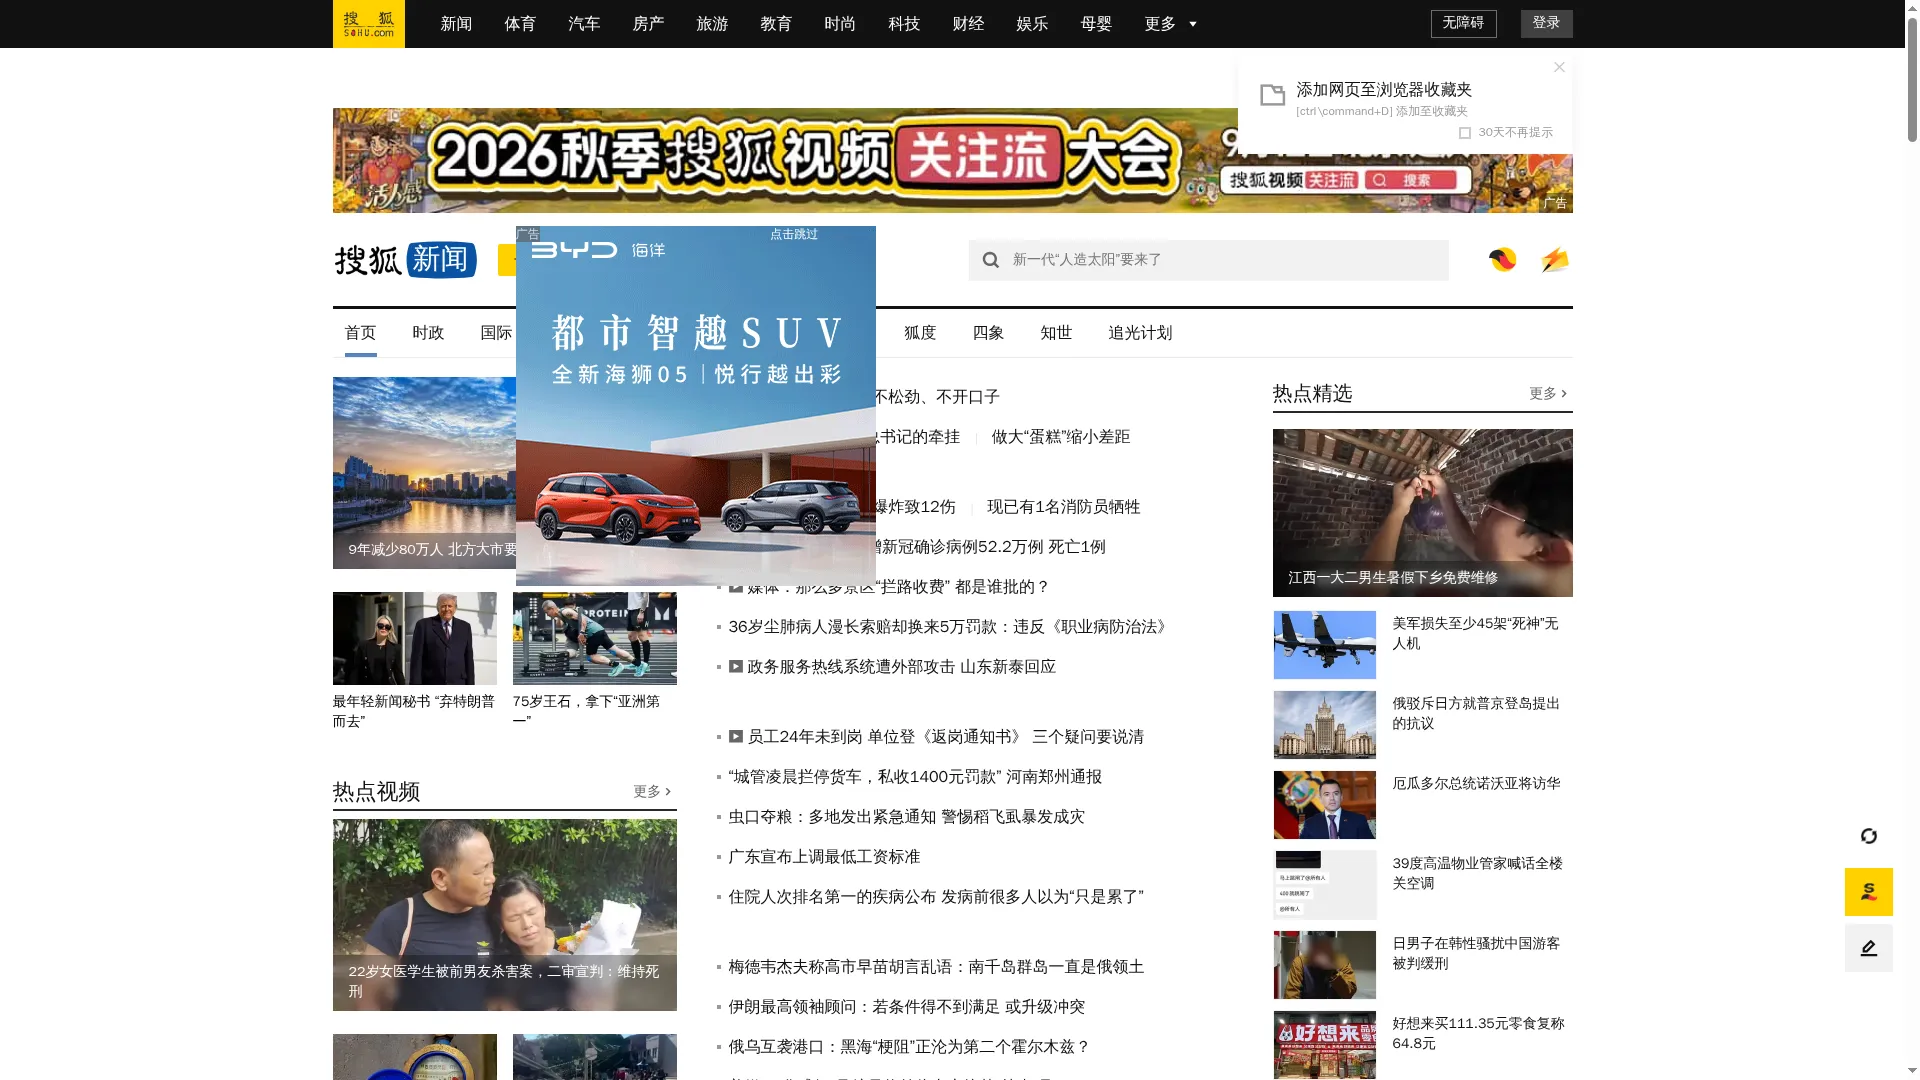Open 新闻 in the top navigation
The width and height of the screenshot is (1920, 1080).
point(456,24)
